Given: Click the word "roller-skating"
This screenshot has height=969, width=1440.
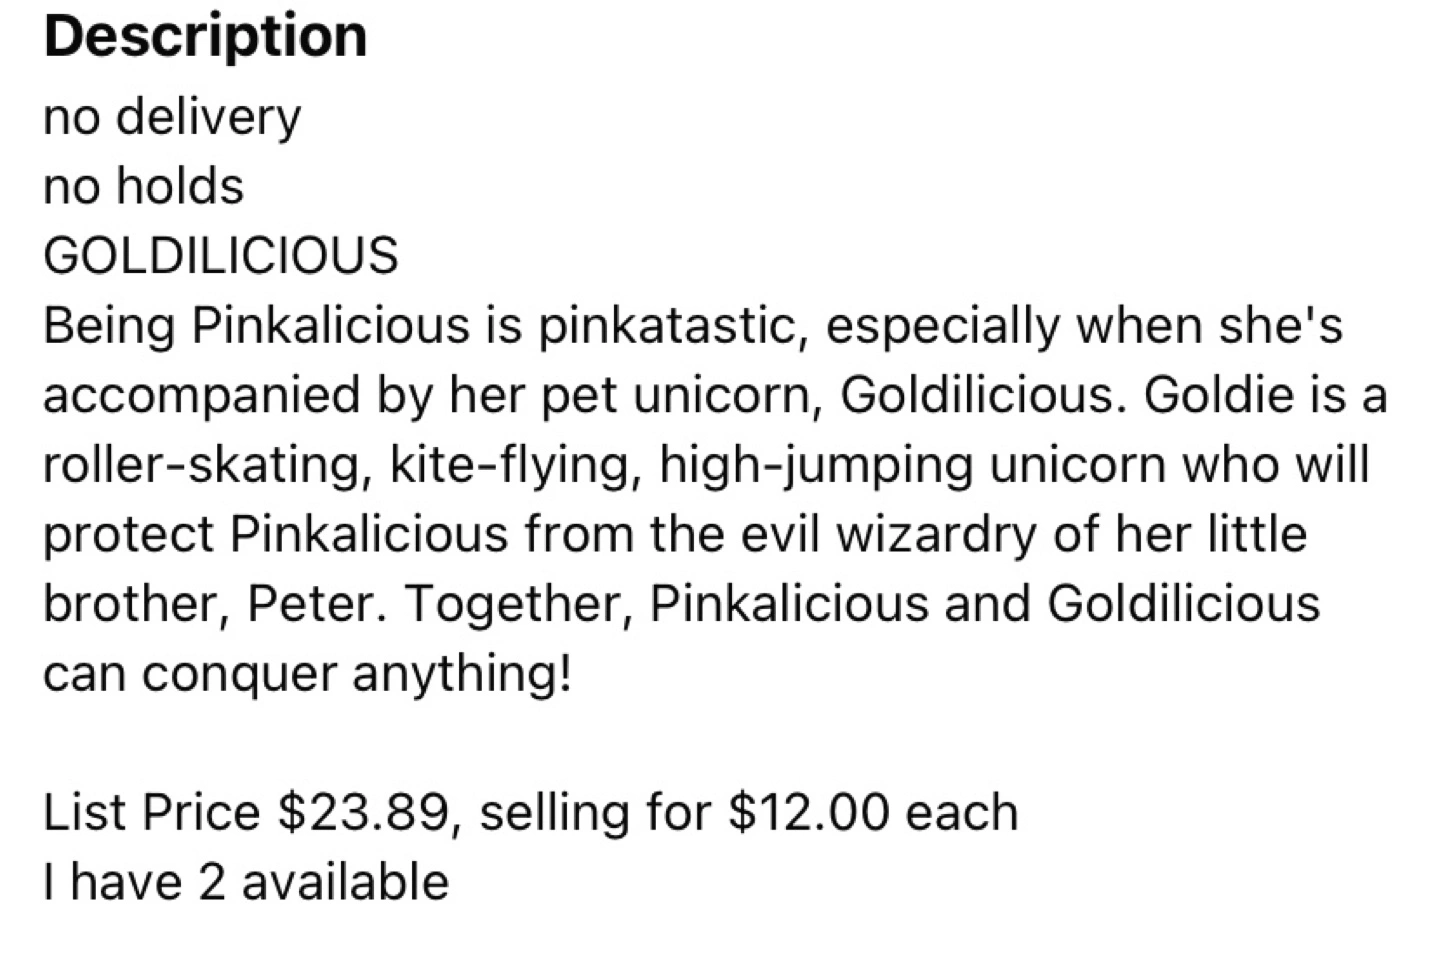Looking at the screenshot, I should [201, 465].
